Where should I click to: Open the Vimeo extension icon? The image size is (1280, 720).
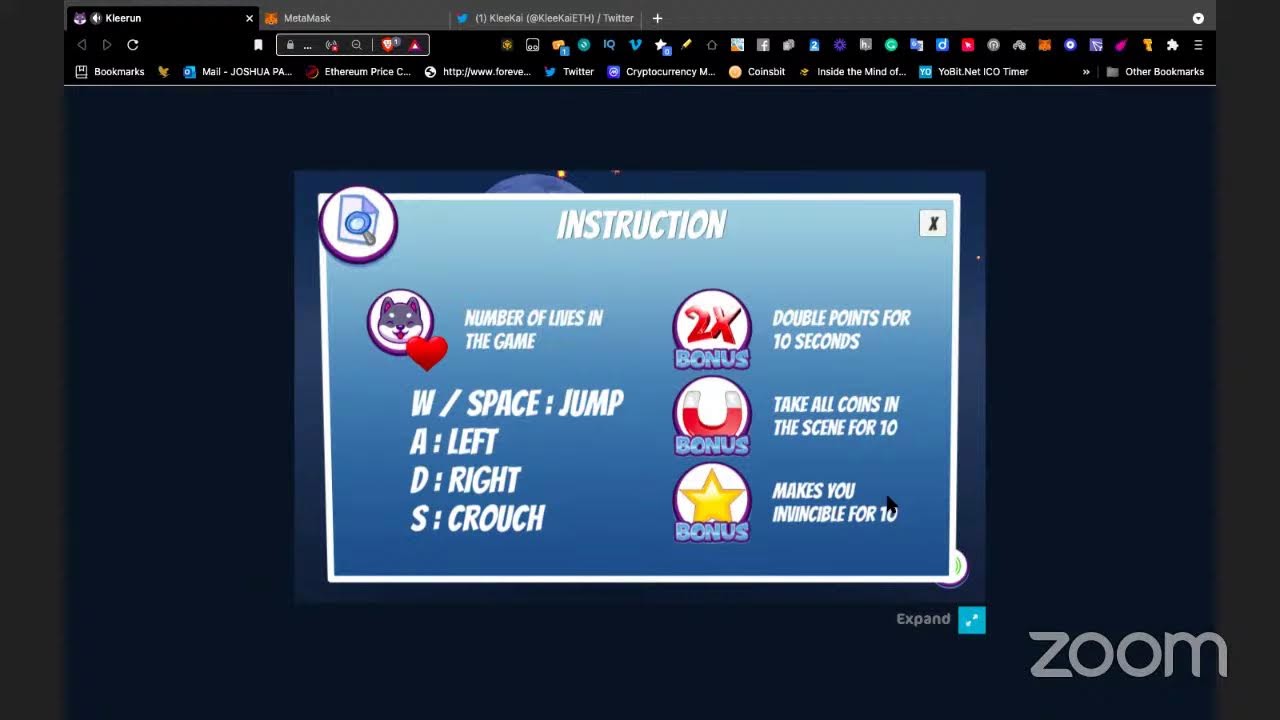click(635, 45)
